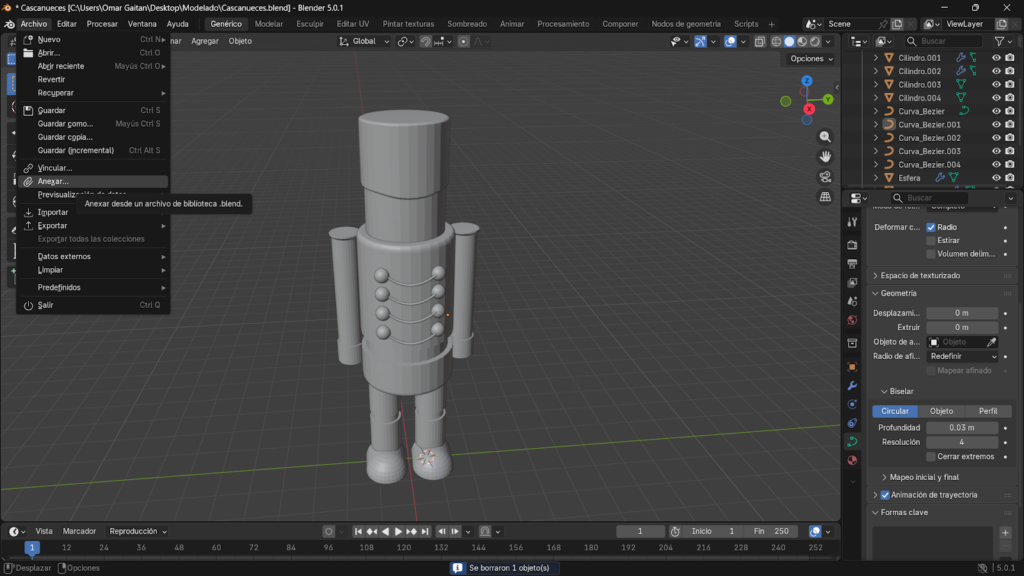Expand the Espacio de texturizado panel
The width and height of the screenshot is (1024, 576).
click(x=920, y=275)
